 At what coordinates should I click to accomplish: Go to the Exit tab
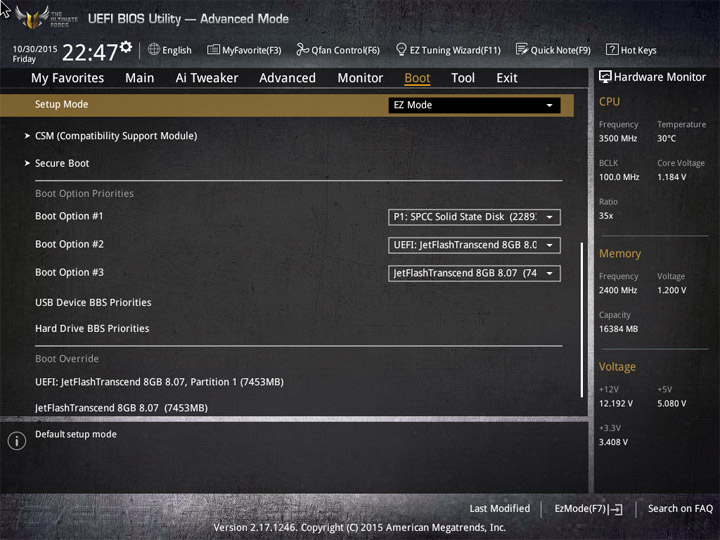507,78
